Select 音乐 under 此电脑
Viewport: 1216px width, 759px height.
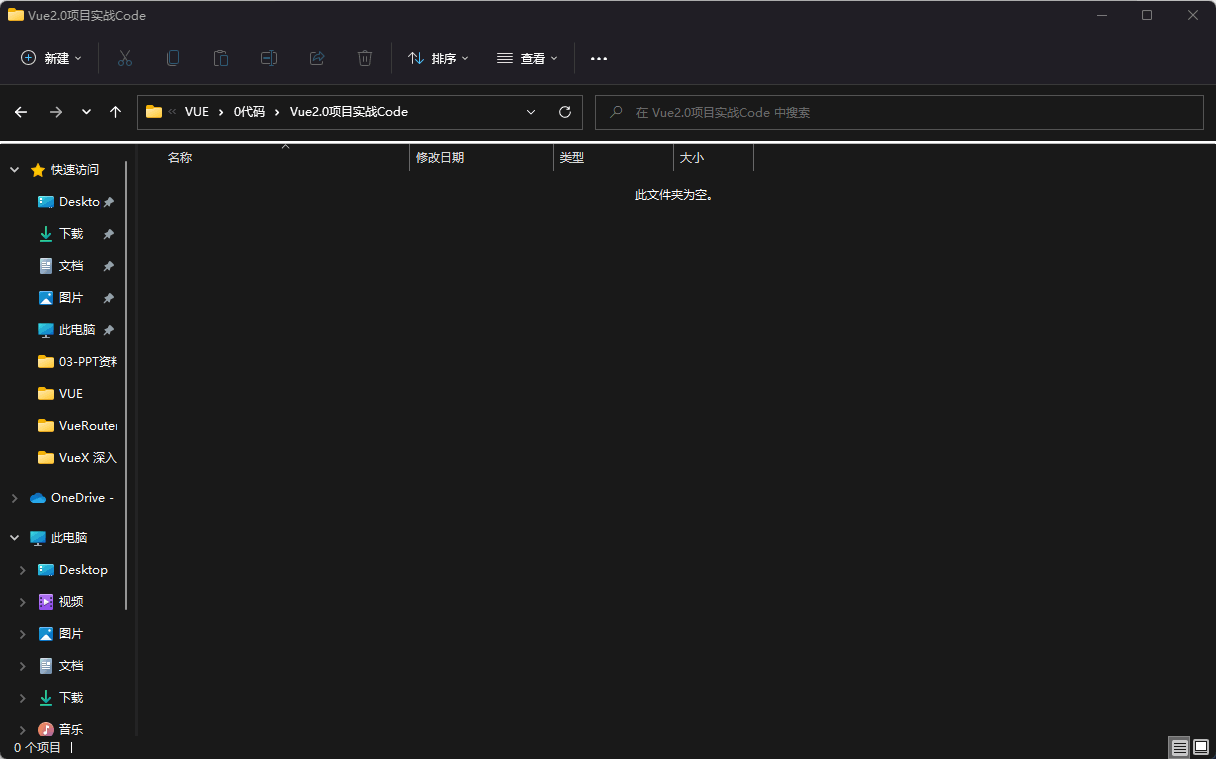[71, 730]
